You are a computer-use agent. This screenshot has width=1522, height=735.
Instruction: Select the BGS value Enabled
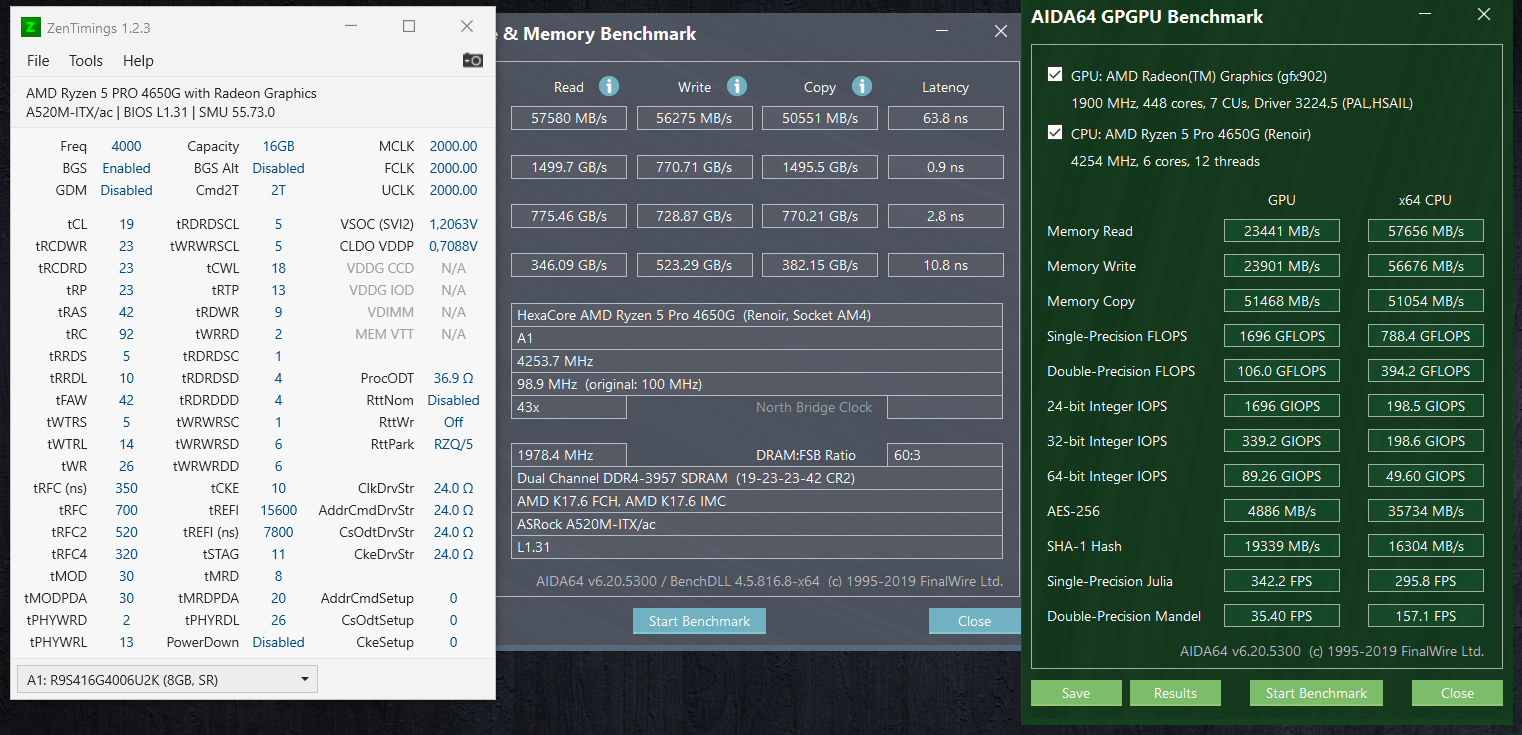click(126, 168)
